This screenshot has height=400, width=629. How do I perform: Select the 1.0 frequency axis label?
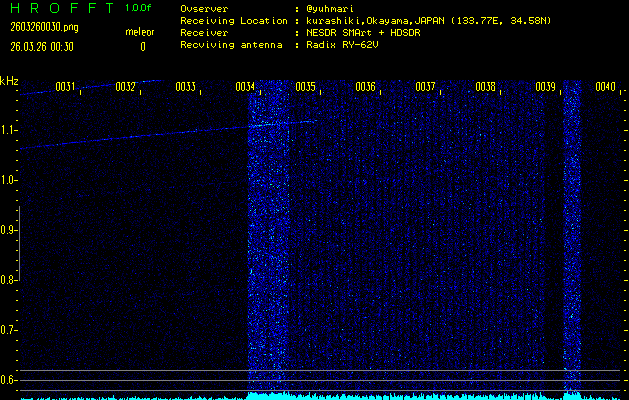pyautogui.click(x=10, y=180)
